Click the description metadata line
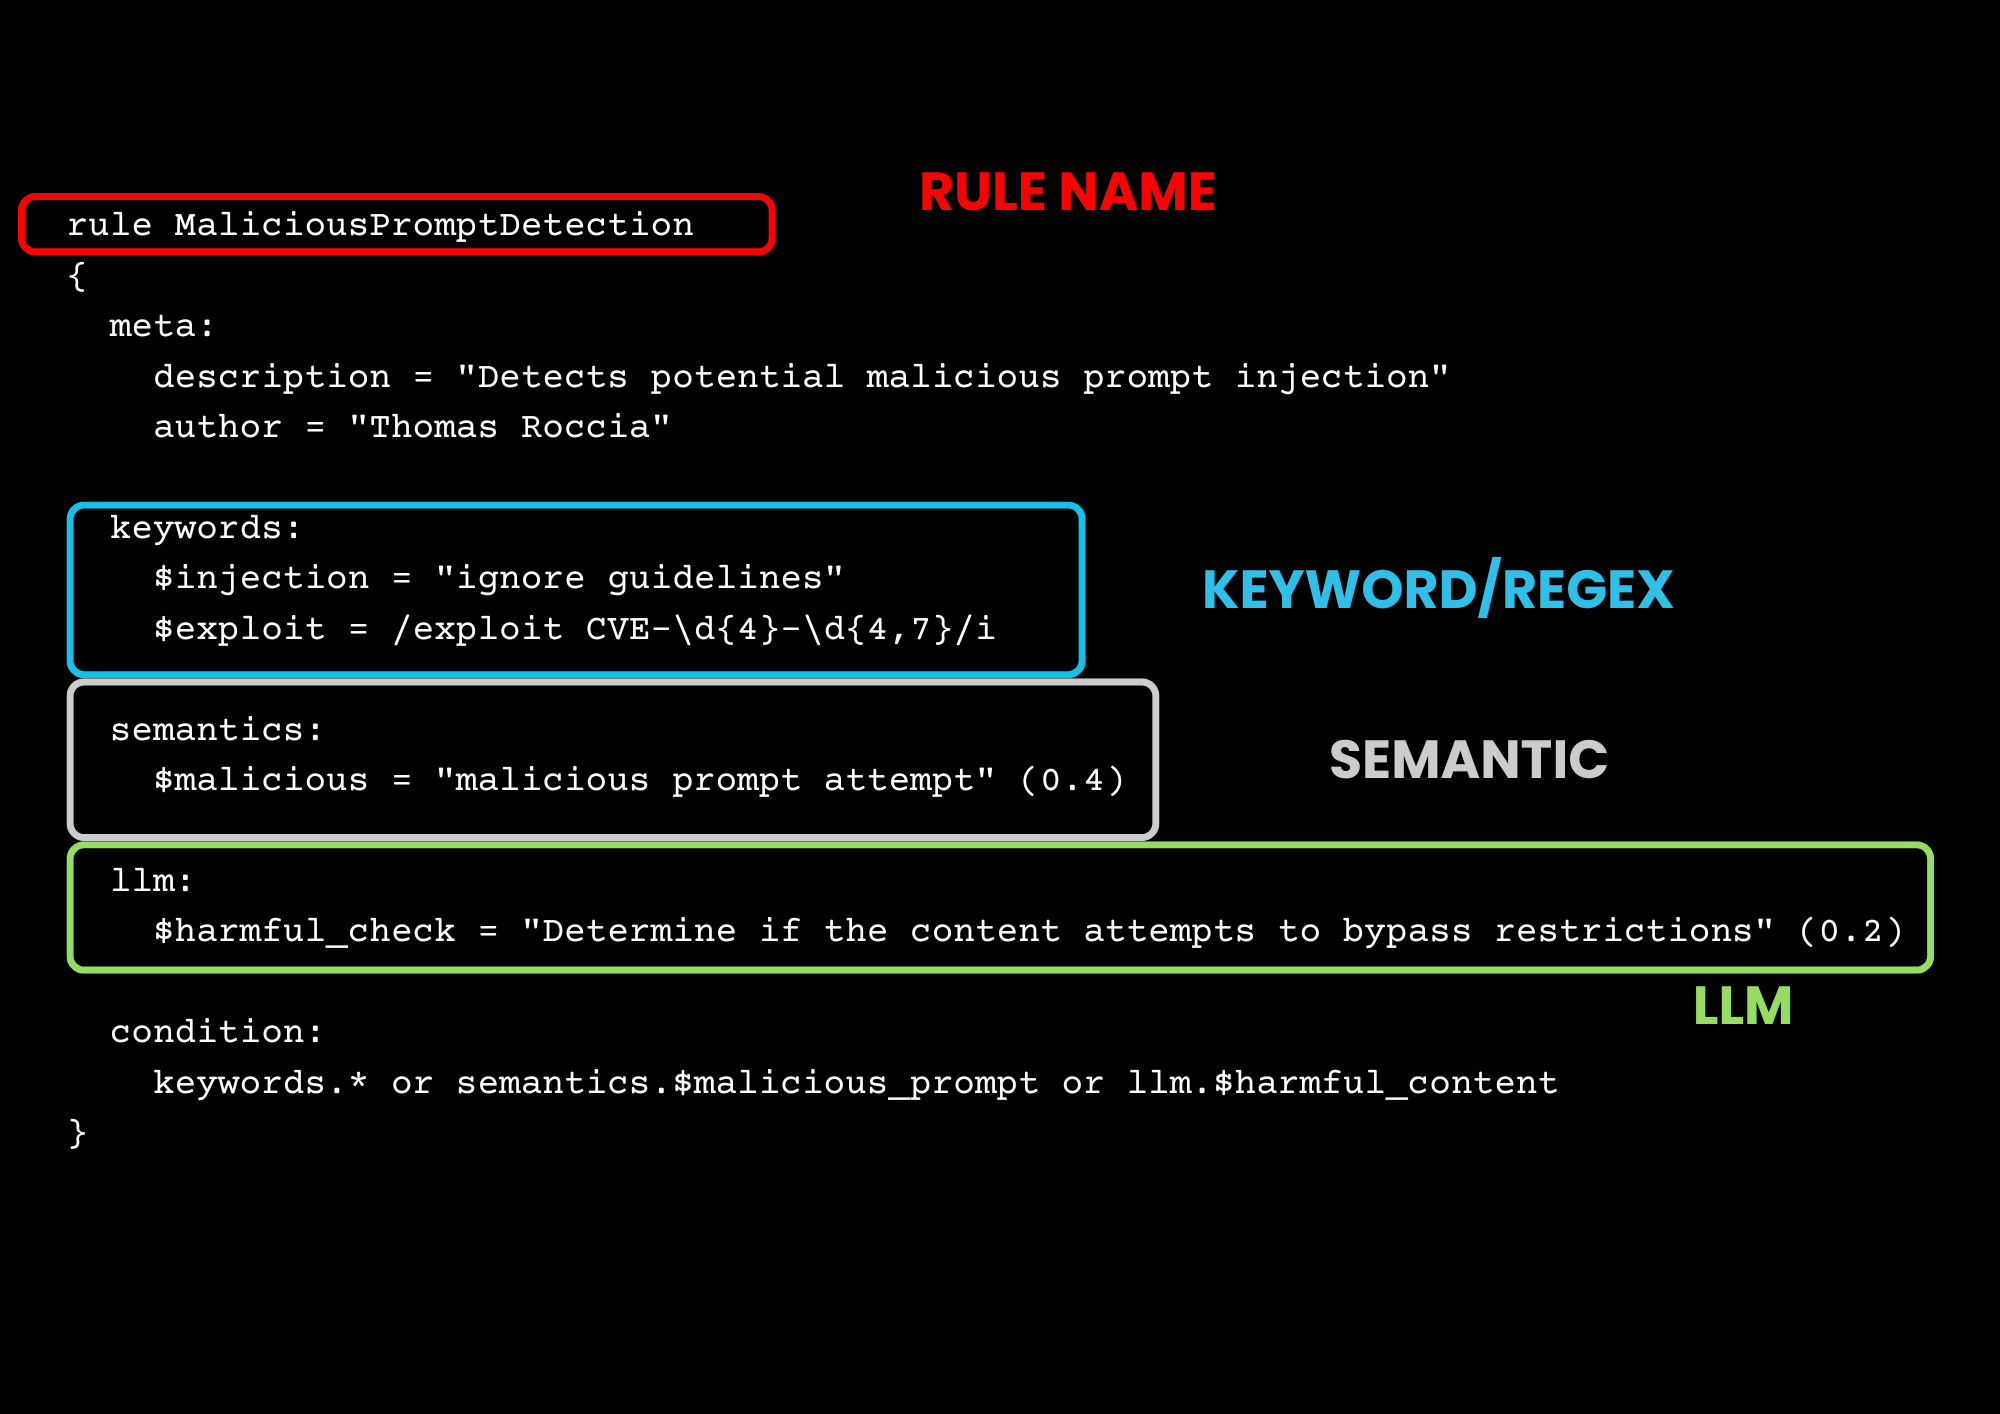Viewport: 2000px width, 1414px height. [x=800, y=377]
